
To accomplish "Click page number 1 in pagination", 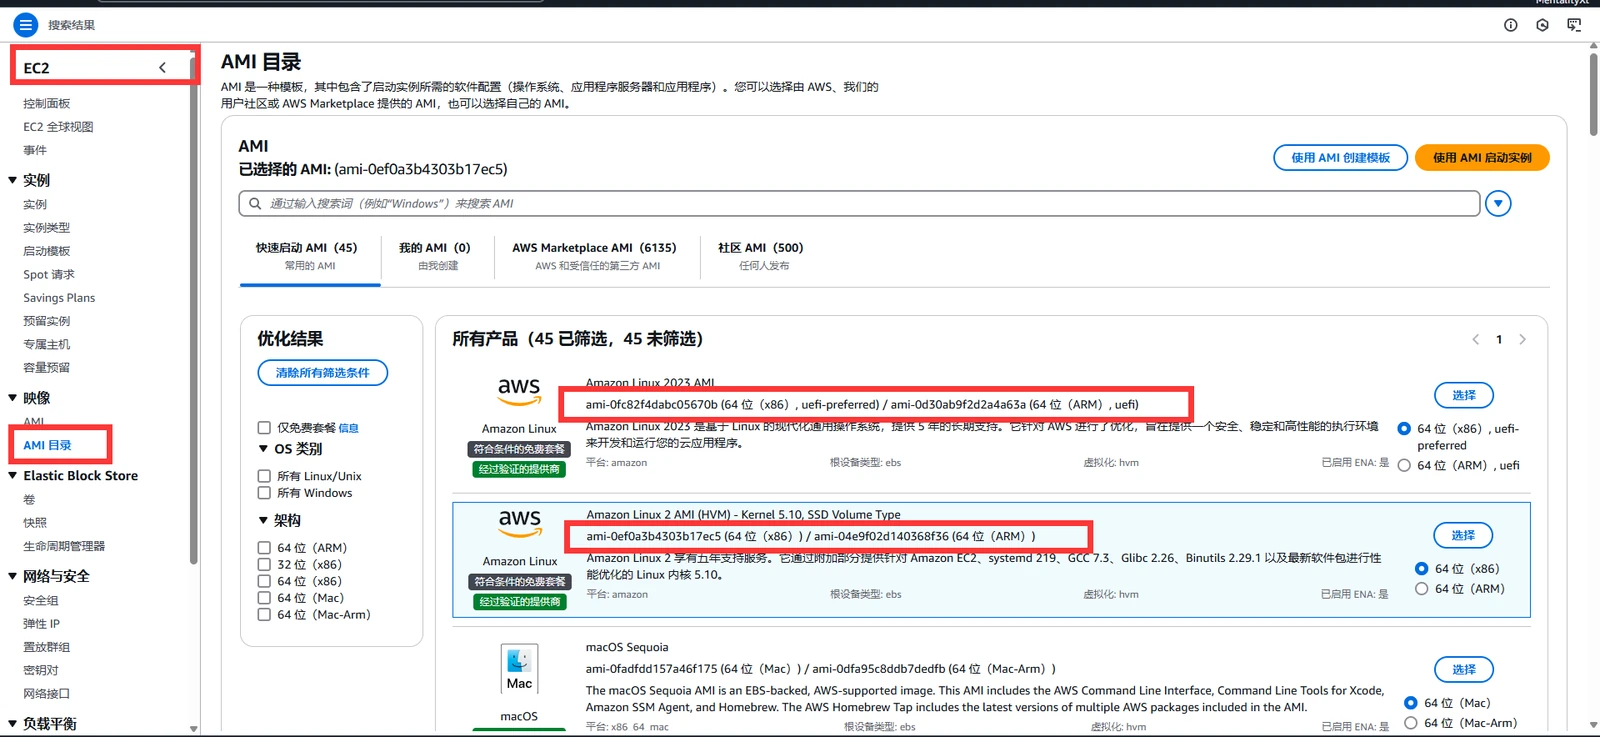I will (1499, 340).
